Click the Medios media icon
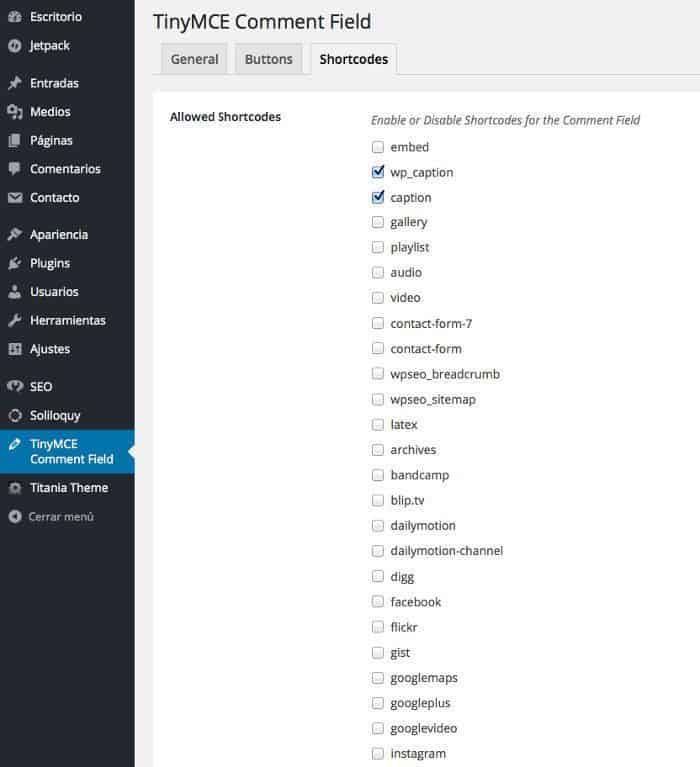 tap(15, 112)
